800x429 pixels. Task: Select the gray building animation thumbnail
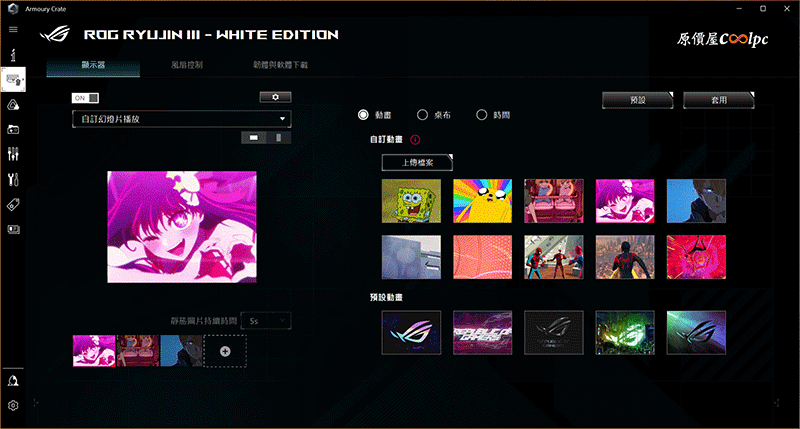click(411, 257)
